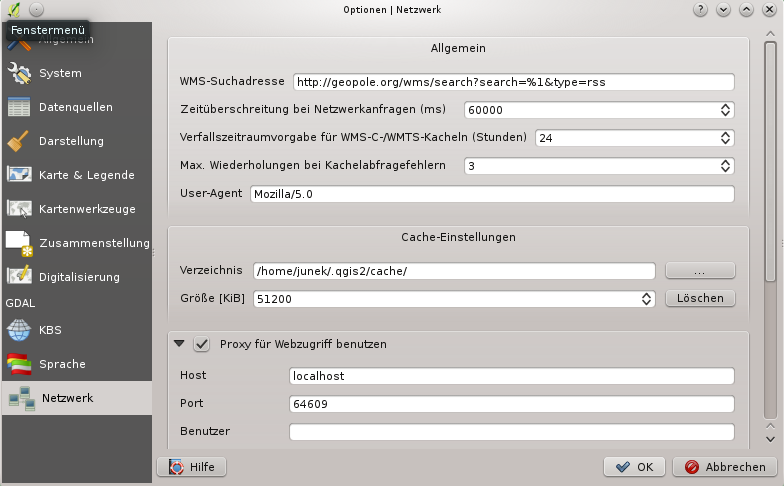Select the Karte & Legende page
This screenshot has width=784, height=486.
pyautogui.click(x=77, y=175)
